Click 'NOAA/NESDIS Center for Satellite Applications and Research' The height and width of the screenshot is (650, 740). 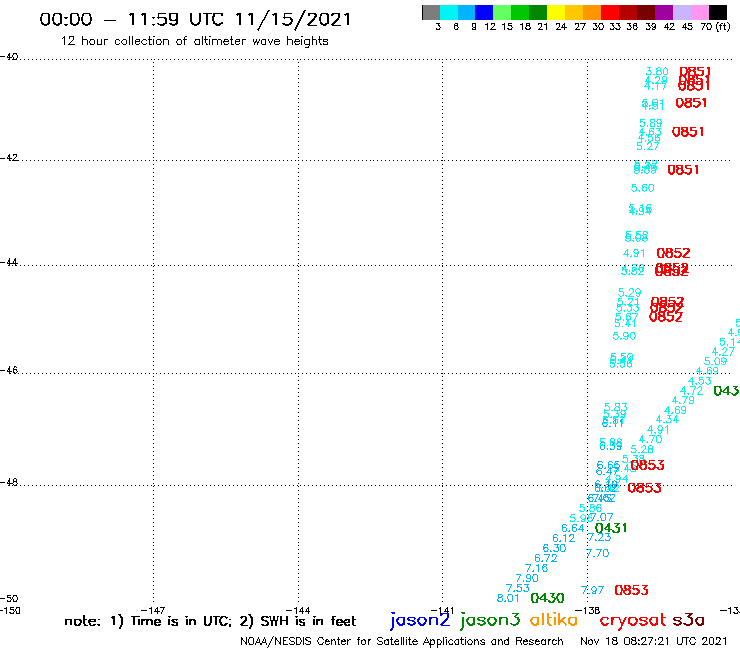coord(402,642)
